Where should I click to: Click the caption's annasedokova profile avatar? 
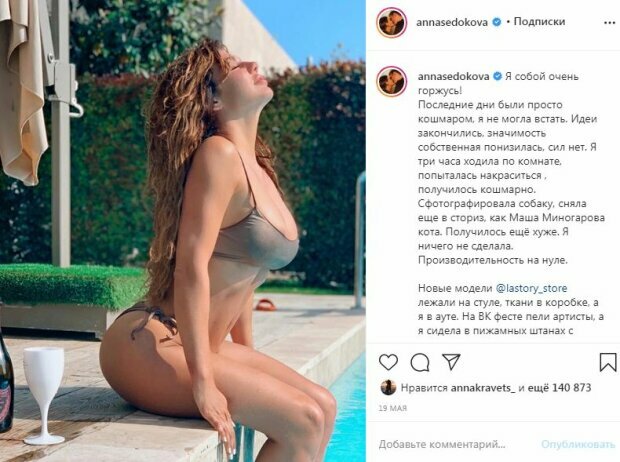(391, 81)
